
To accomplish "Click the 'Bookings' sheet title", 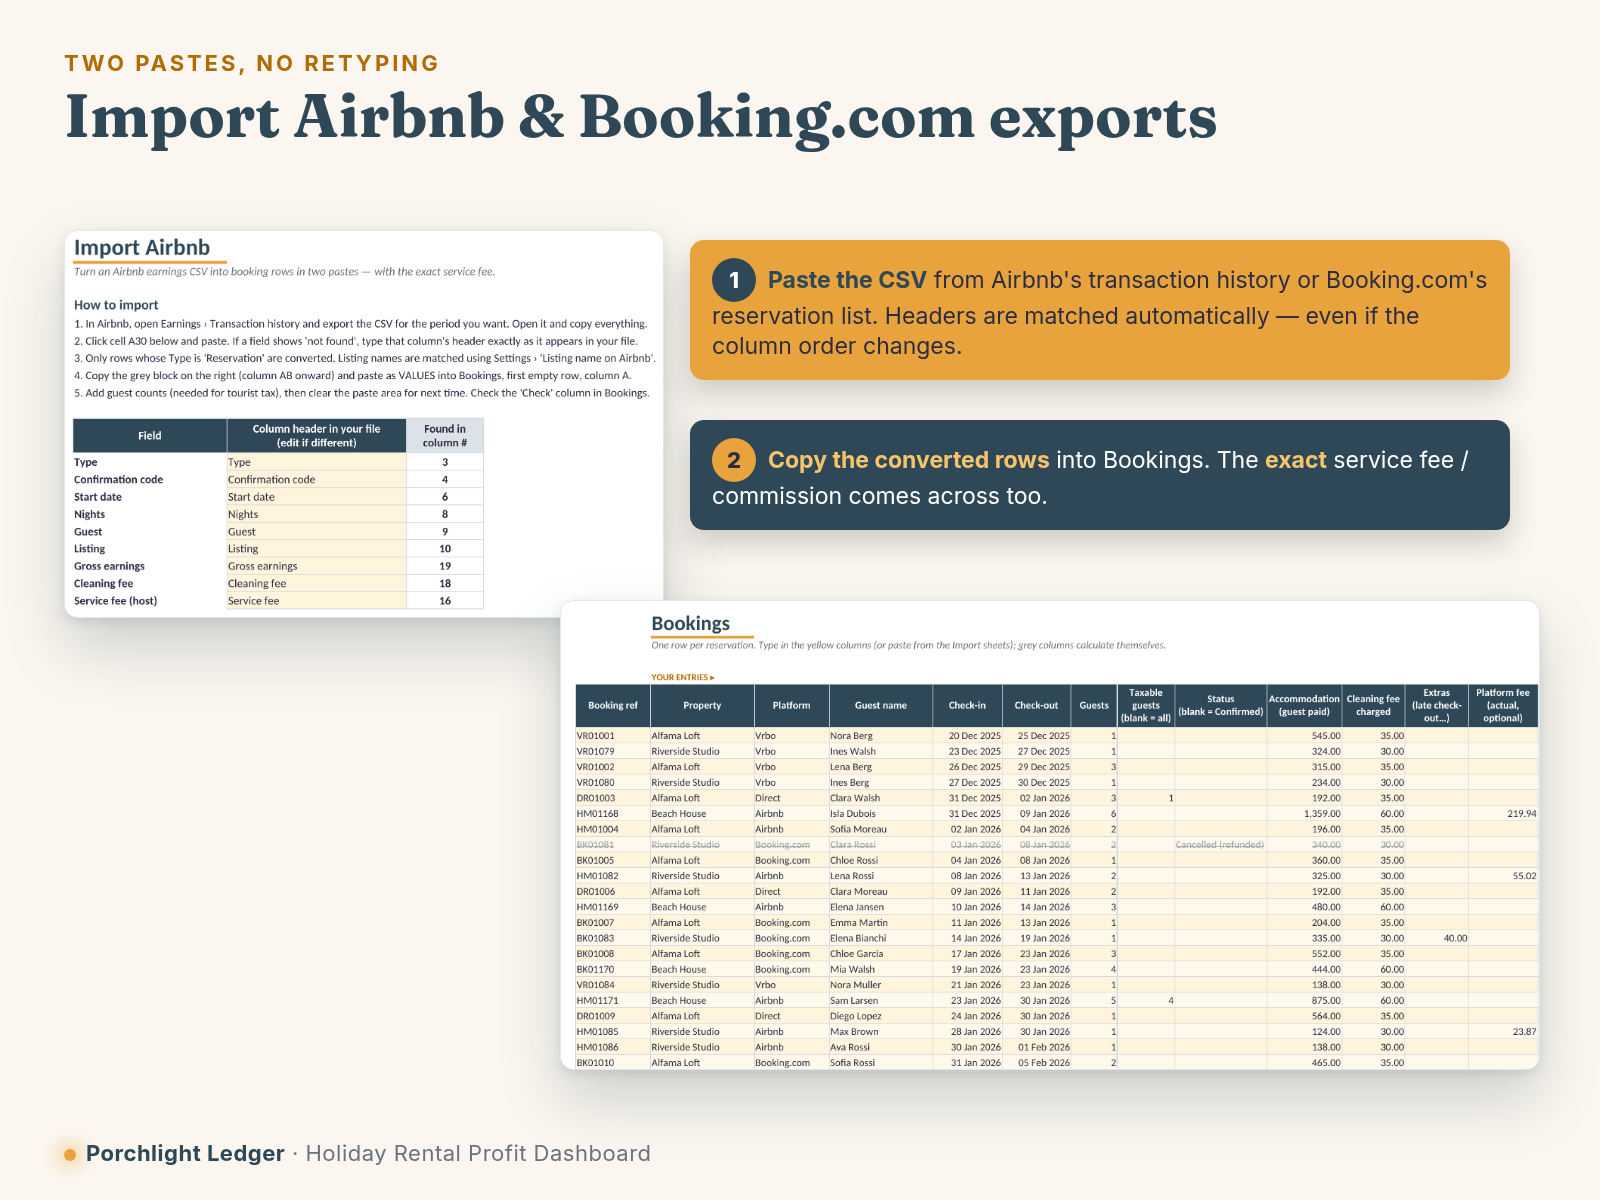I will [691, 623].
